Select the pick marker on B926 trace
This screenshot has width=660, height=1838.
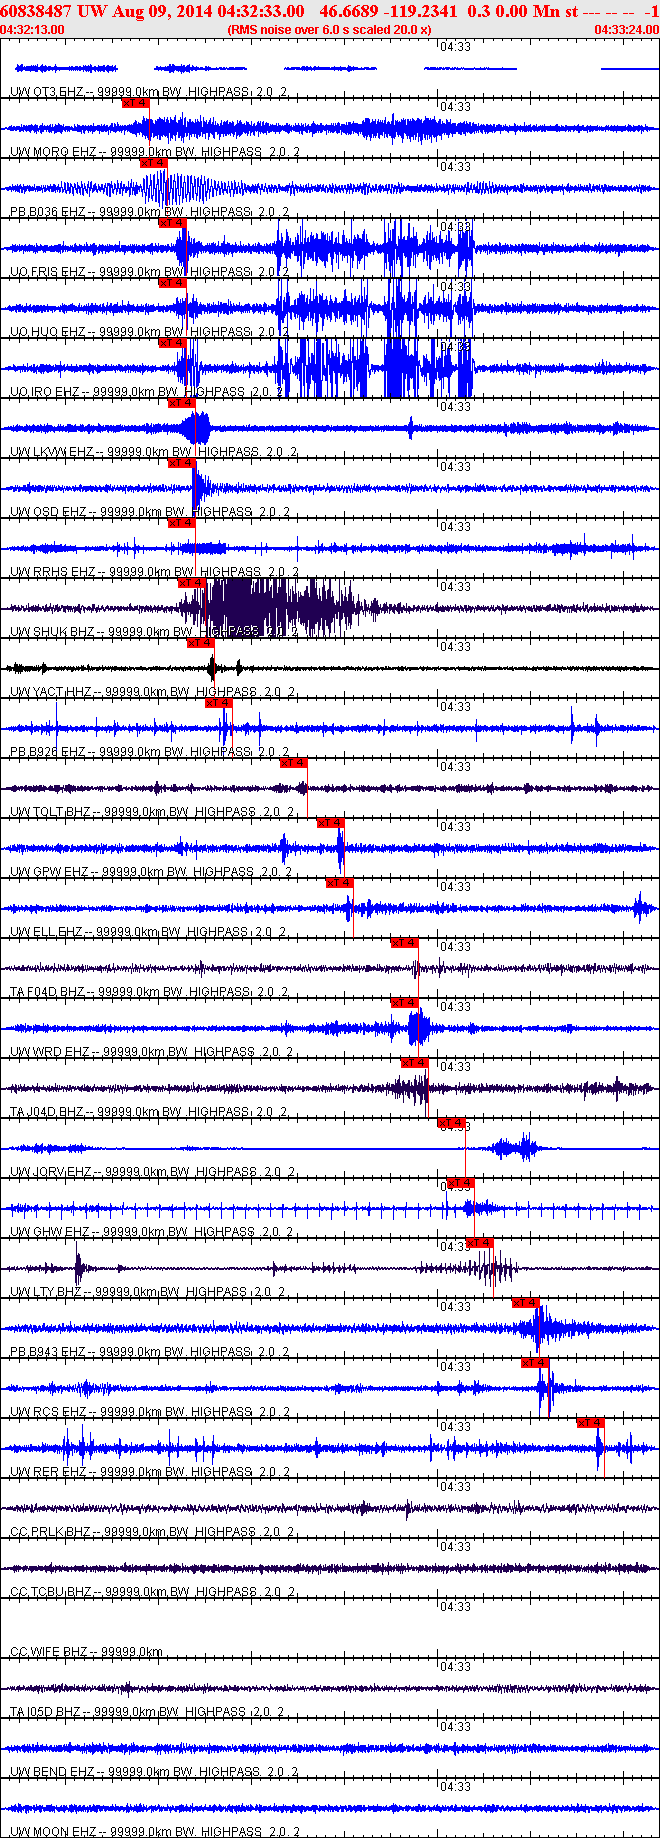click(218, 702)
